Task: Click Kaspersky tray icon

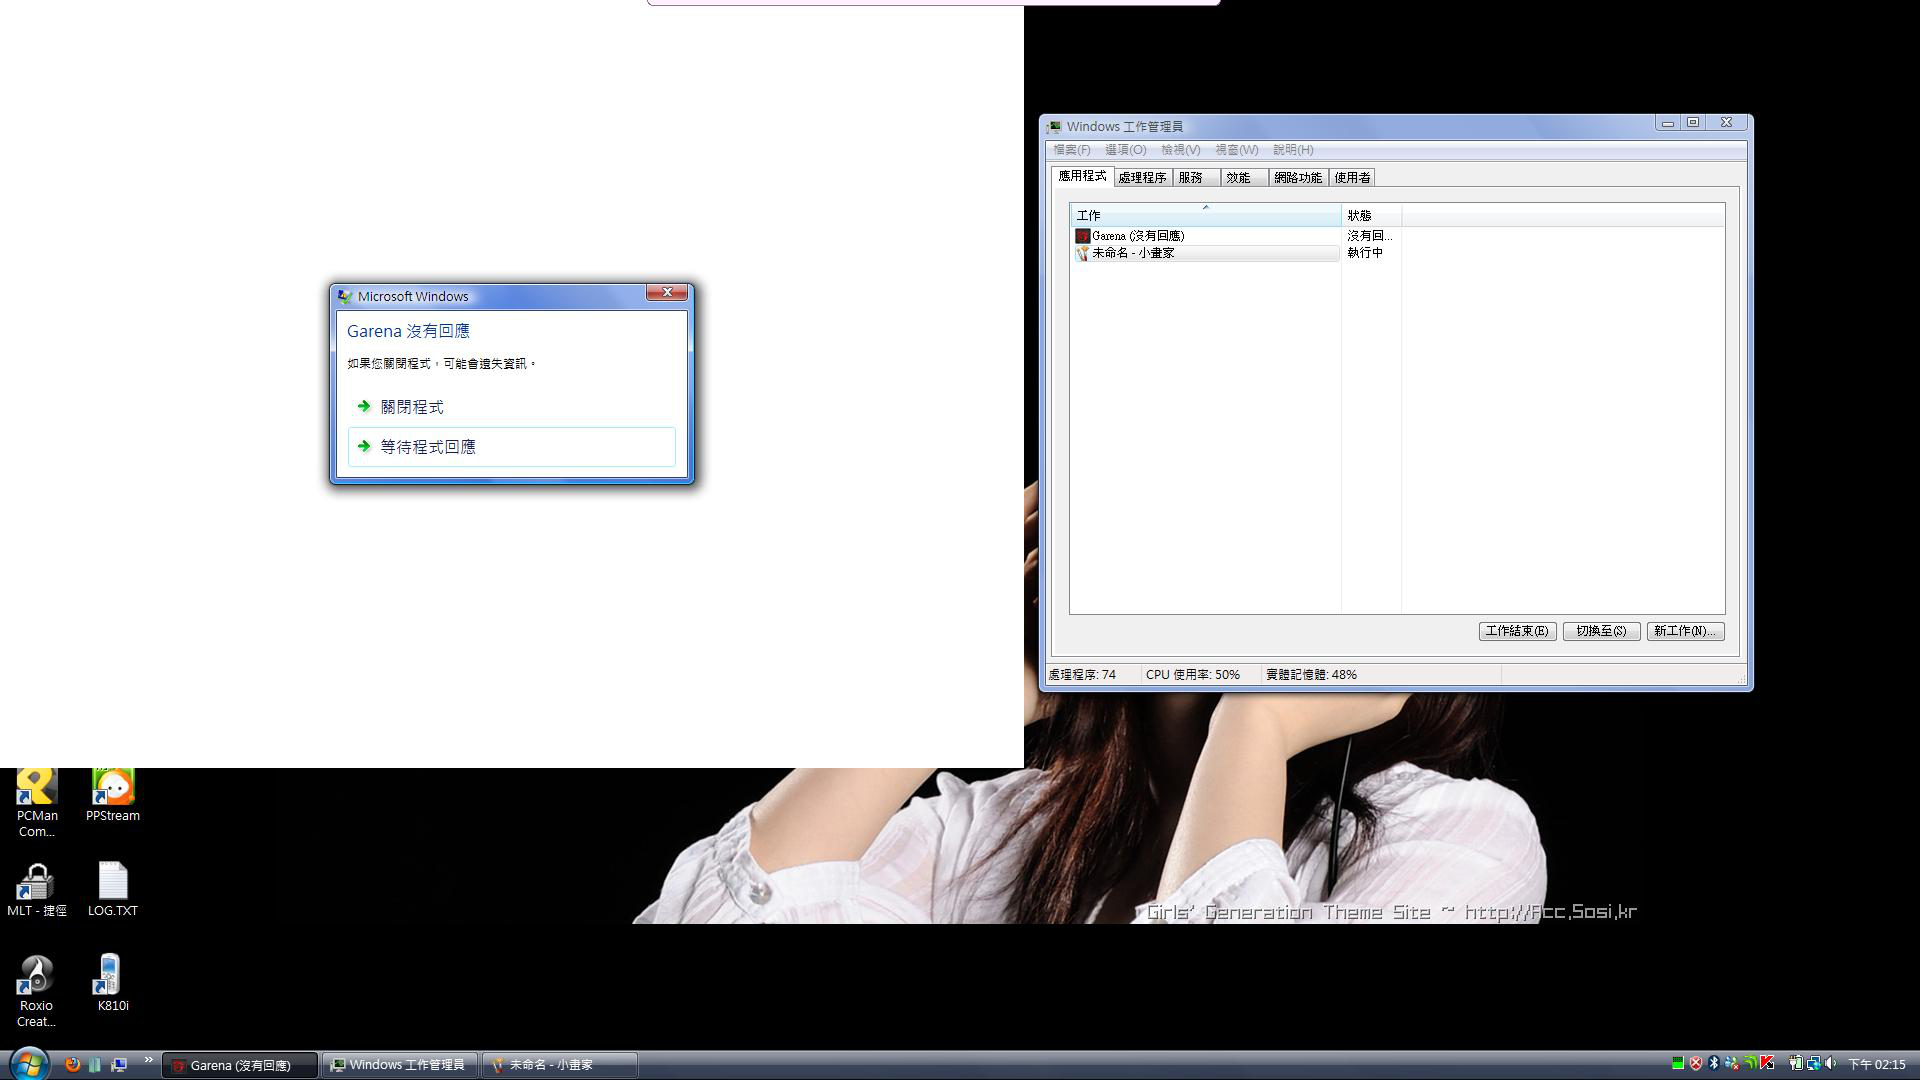Action: (1767, 1063)
